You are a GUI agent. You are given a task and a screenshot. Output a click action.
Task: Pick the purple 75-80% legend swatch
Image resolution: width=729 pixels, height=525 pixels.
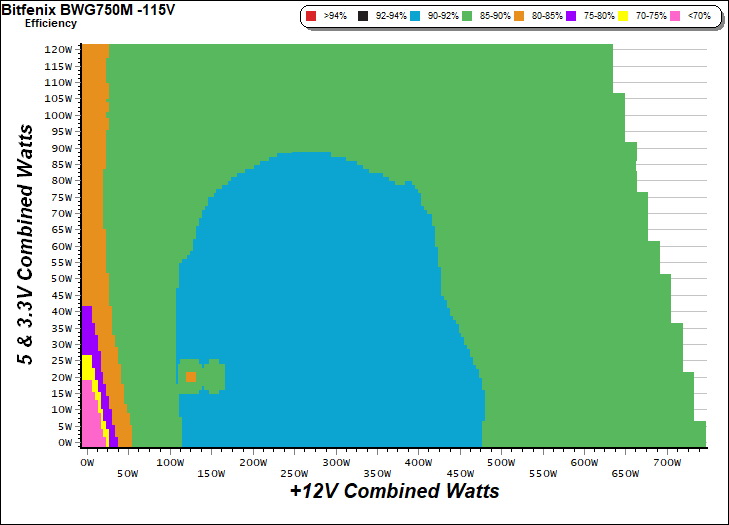point(569,17)
